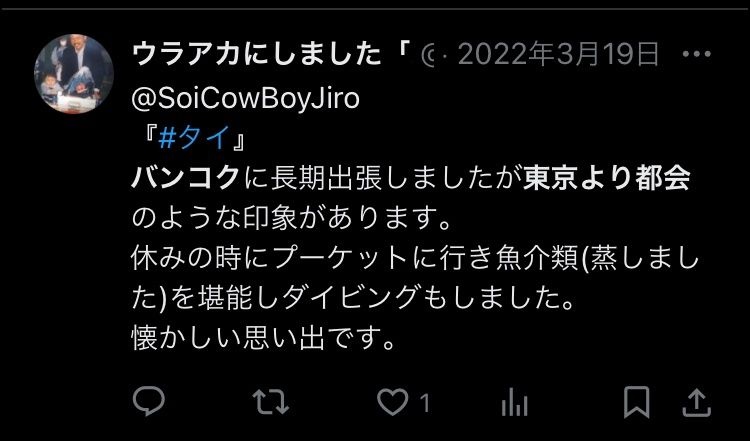Open the @SoiCowBoyJiro mention
750x441 pixels.
pyautogui.click(x=245, y=99)
